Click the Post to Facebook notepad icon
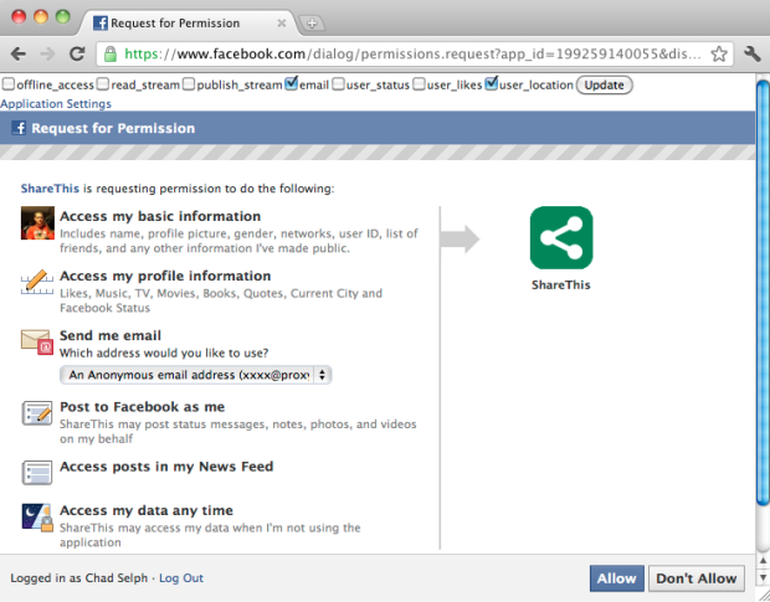 [37, 413]
